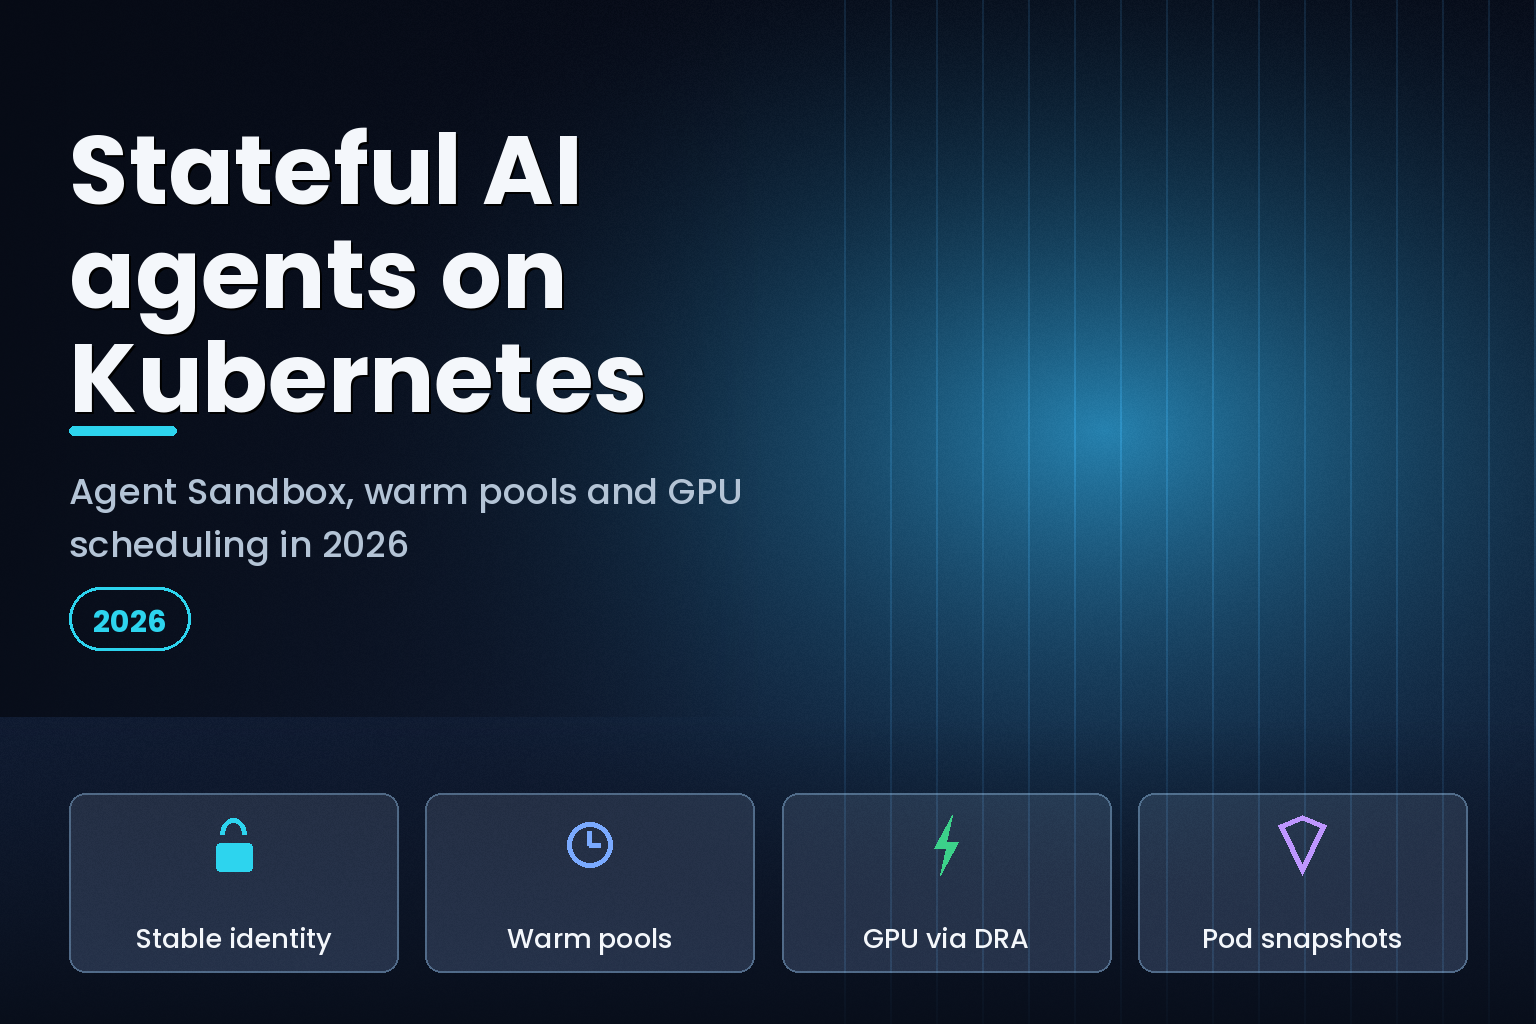Screen dimensions: 1536x1024
Task: Click the 'Pod snapshots' card label
Action: (1302, 939)
